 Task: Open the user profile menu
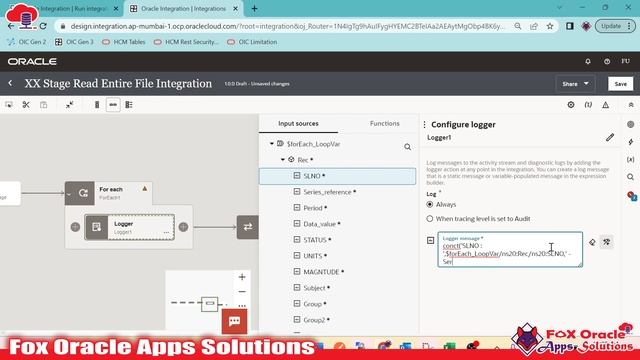coord(625,61)
